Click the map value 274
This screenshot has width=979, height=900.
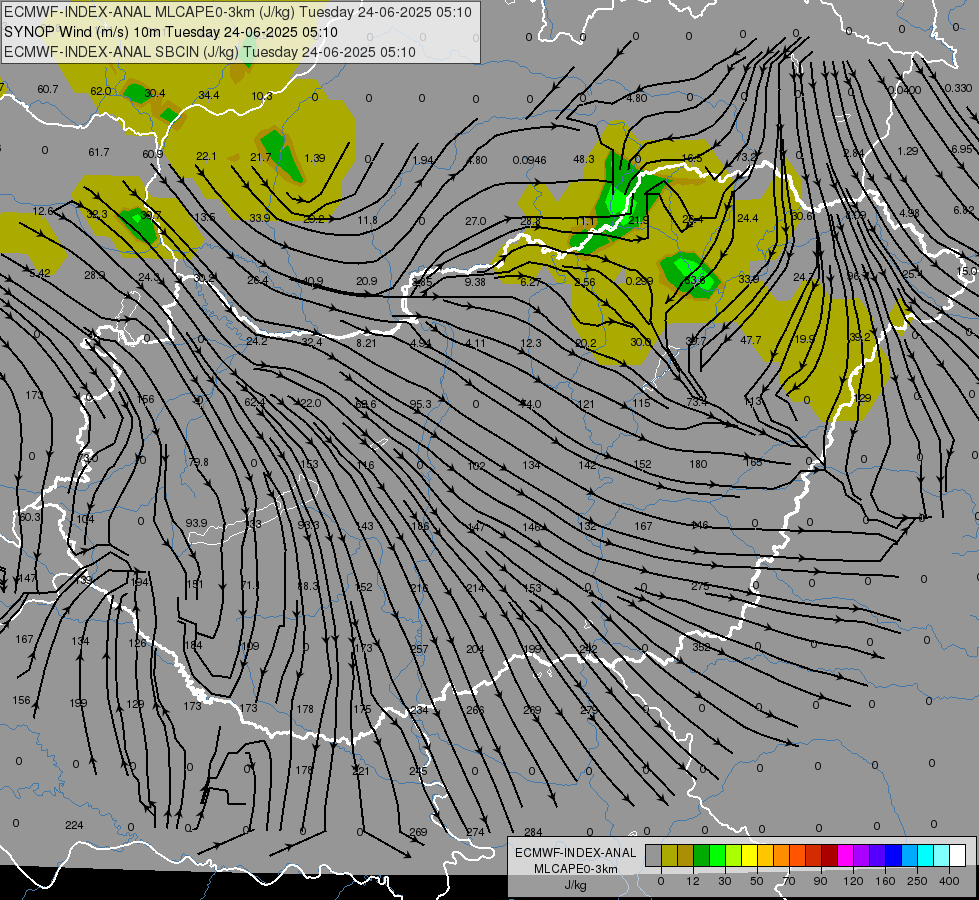tap(475, 832)
